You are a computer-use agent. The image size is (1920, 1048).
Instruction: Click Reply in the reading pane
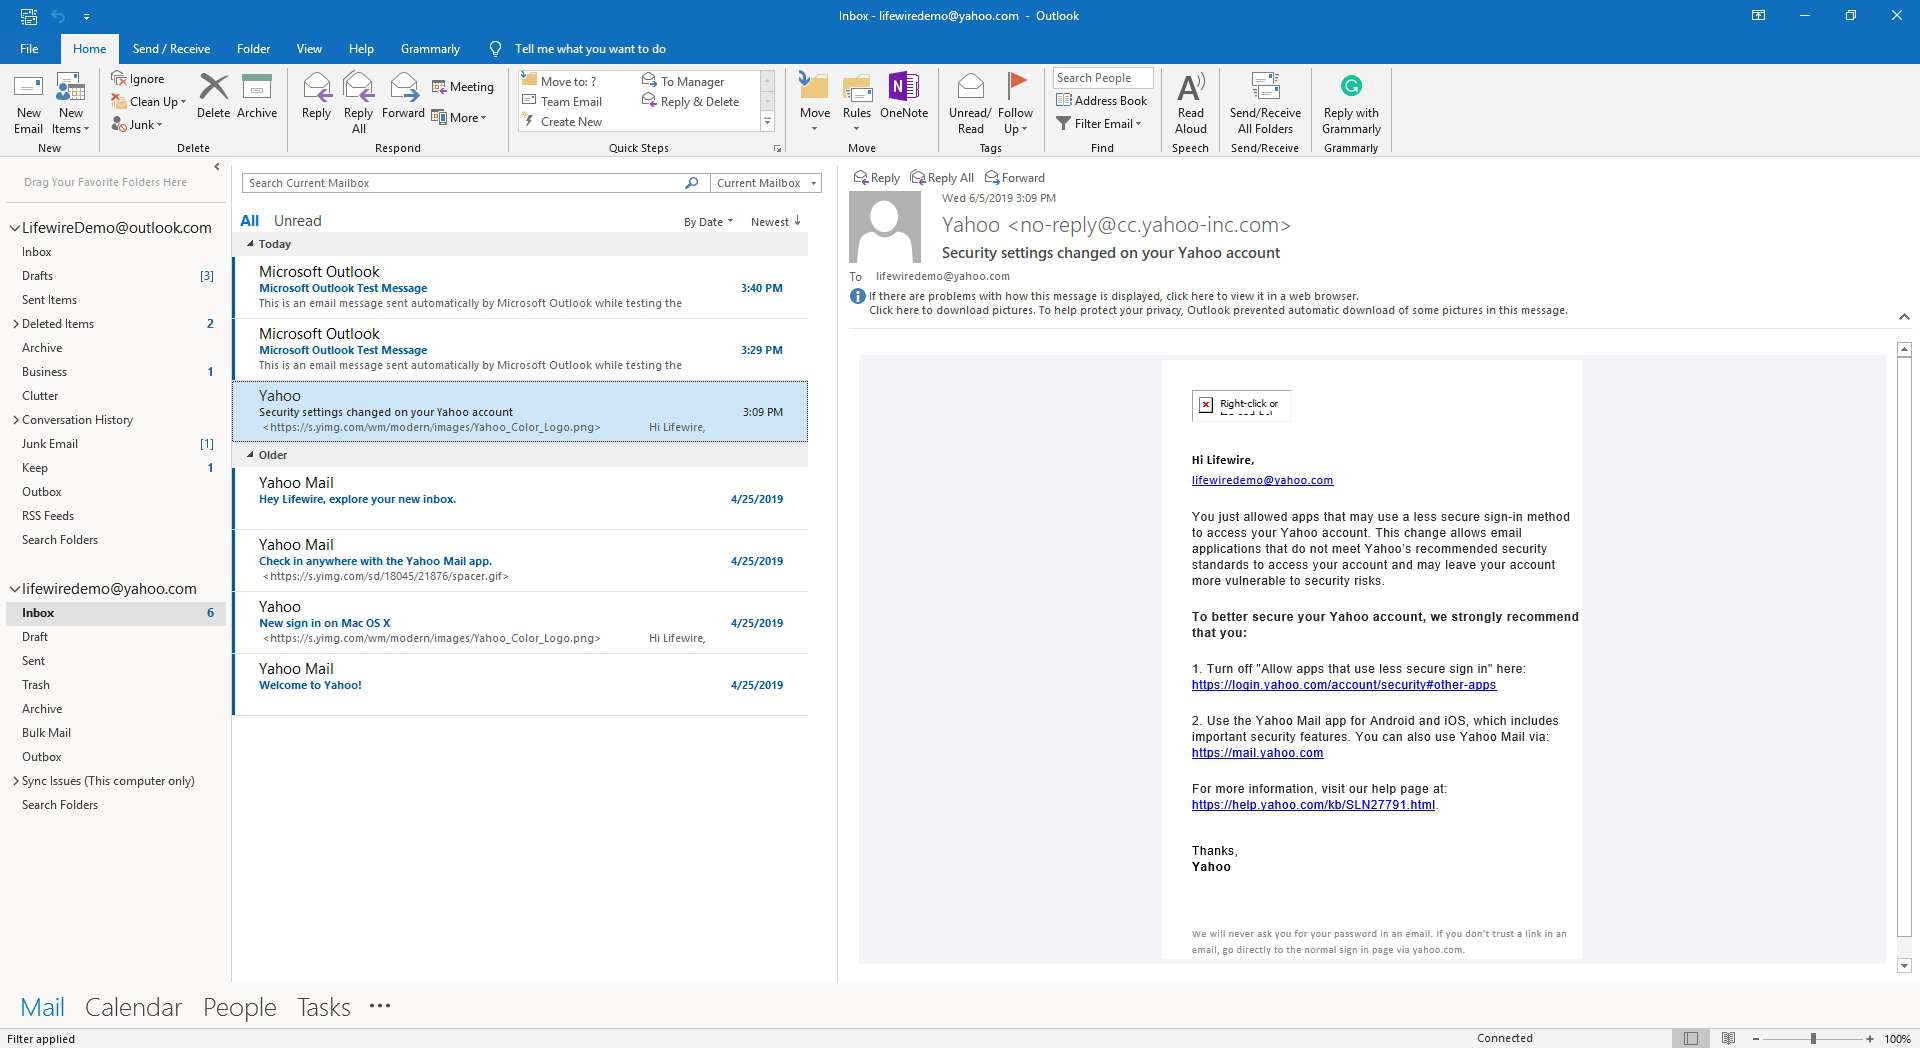[876, 178]
